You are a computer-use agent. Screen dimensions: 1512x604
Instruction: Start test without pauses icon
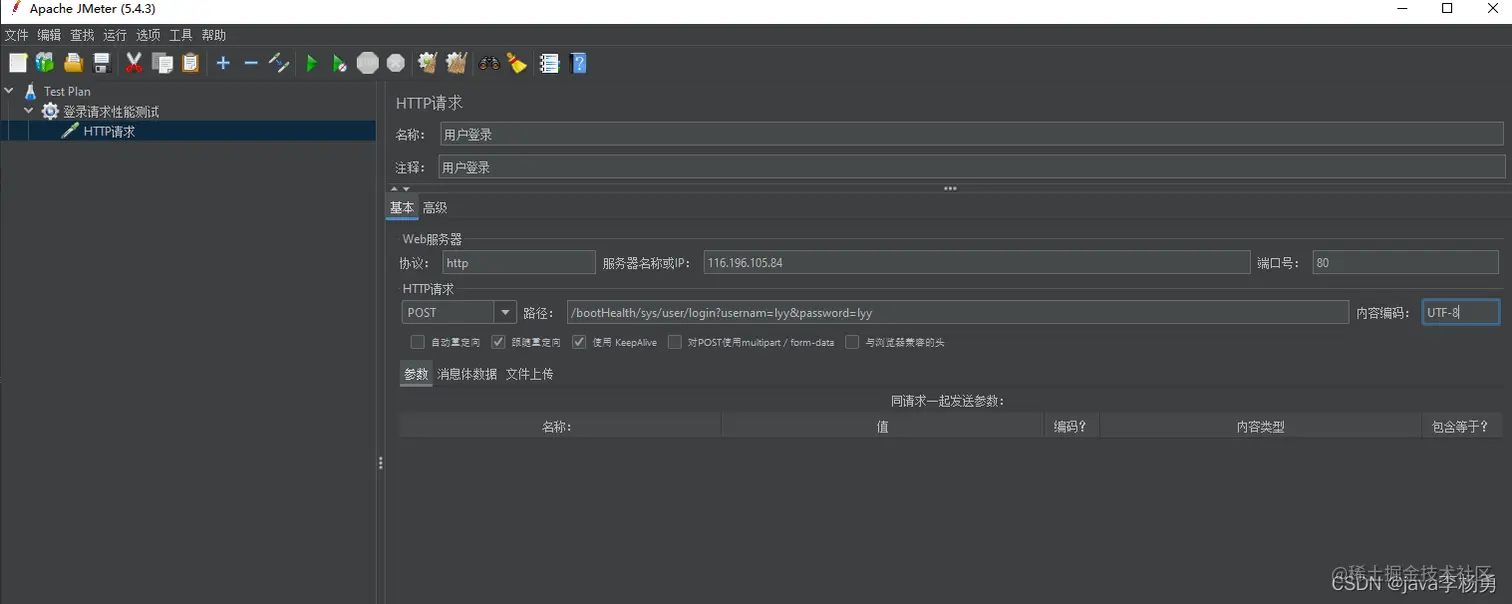pos(340,63)
